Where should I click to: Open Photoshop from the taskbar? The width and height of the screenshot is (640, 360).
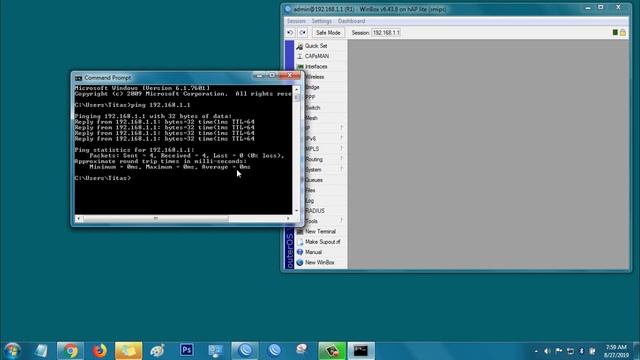pos(187,351)
